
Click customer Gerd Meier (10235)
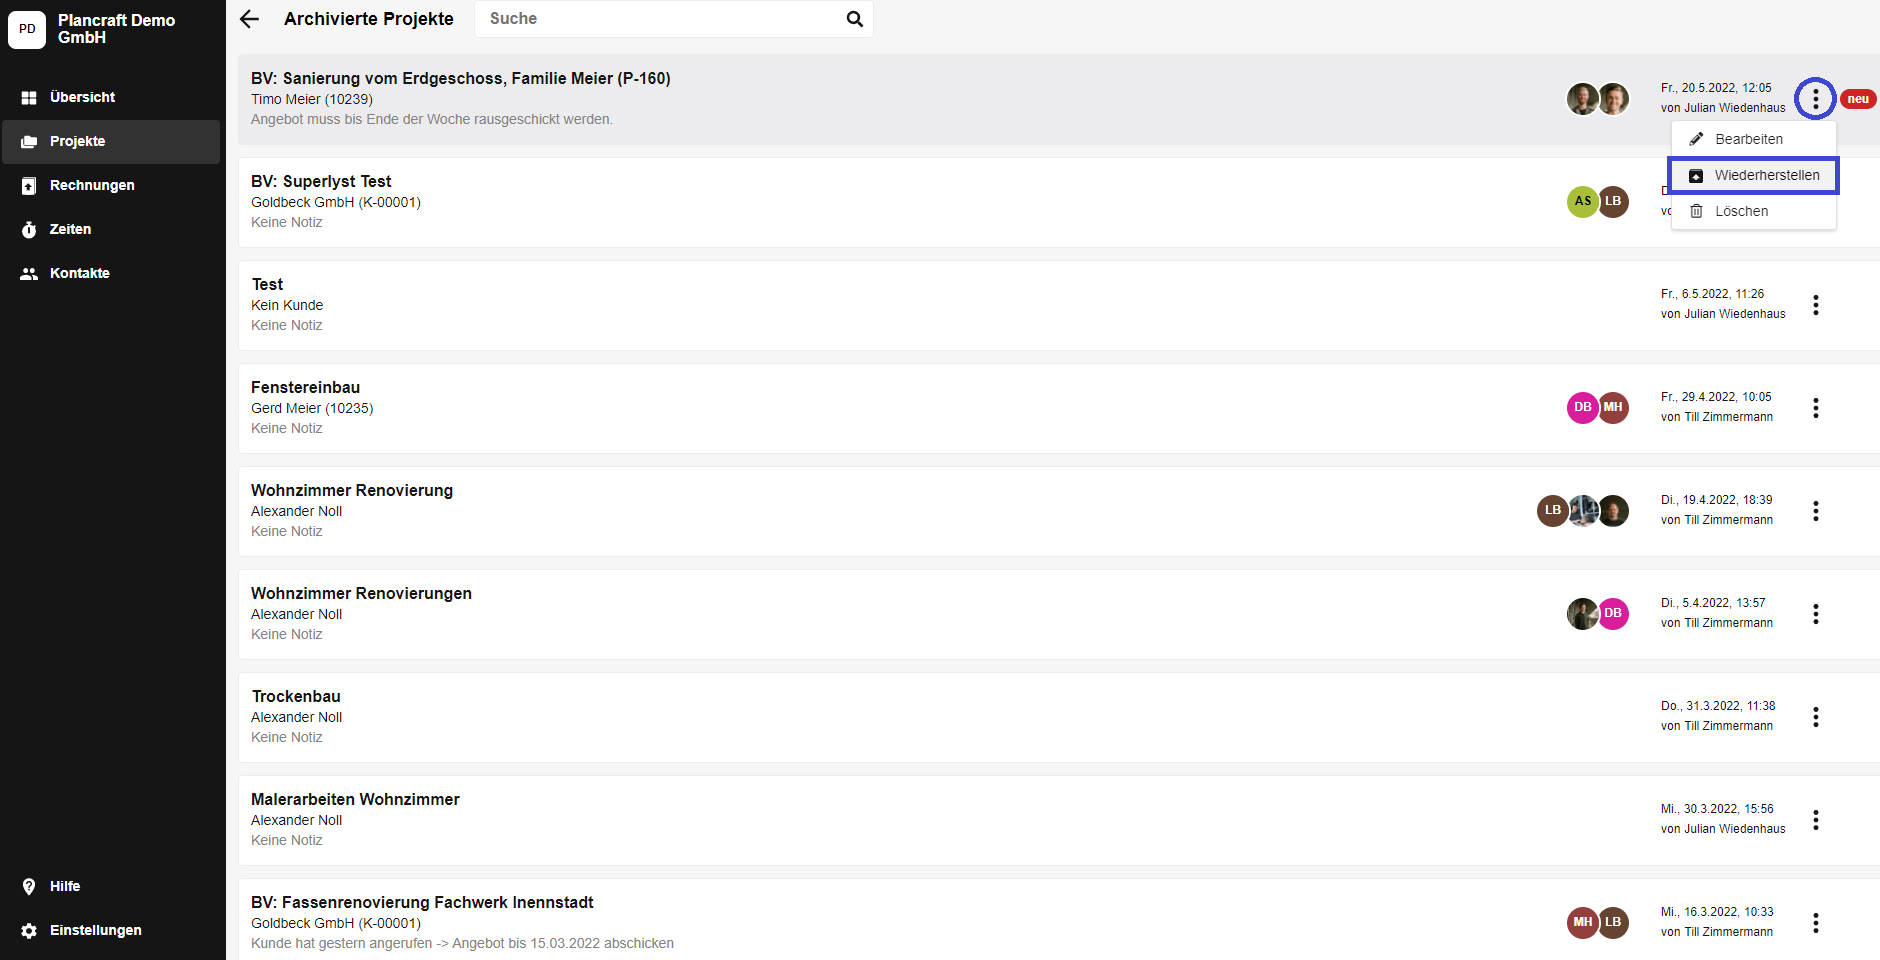click(312, 409)
